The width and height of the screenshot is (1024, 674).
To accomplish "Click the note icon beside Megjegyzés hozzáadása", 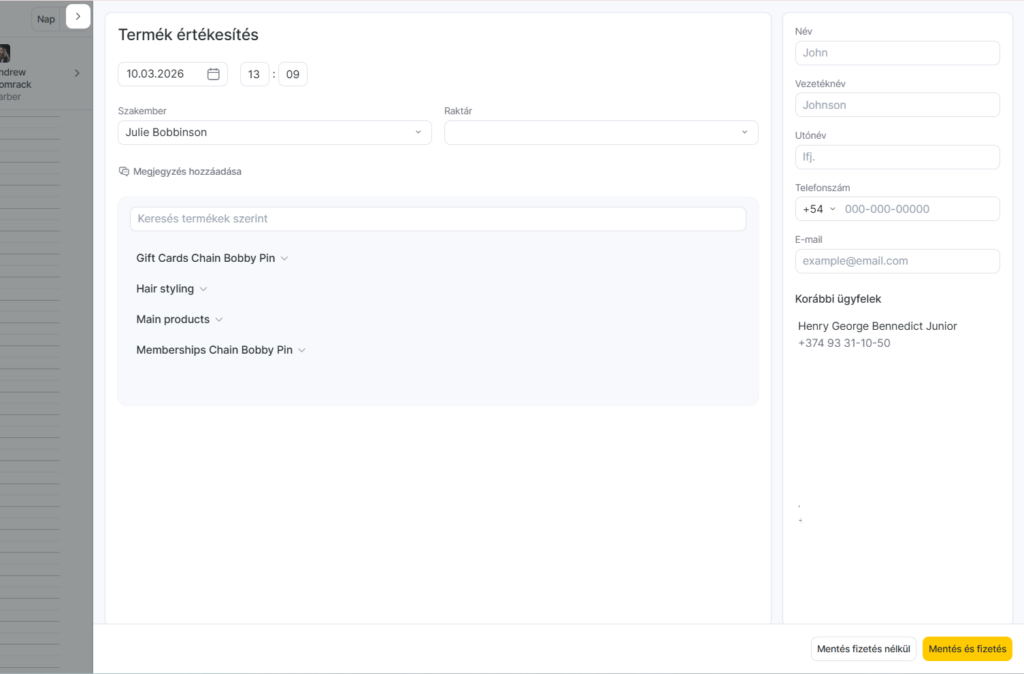I will tap(124, 171).
